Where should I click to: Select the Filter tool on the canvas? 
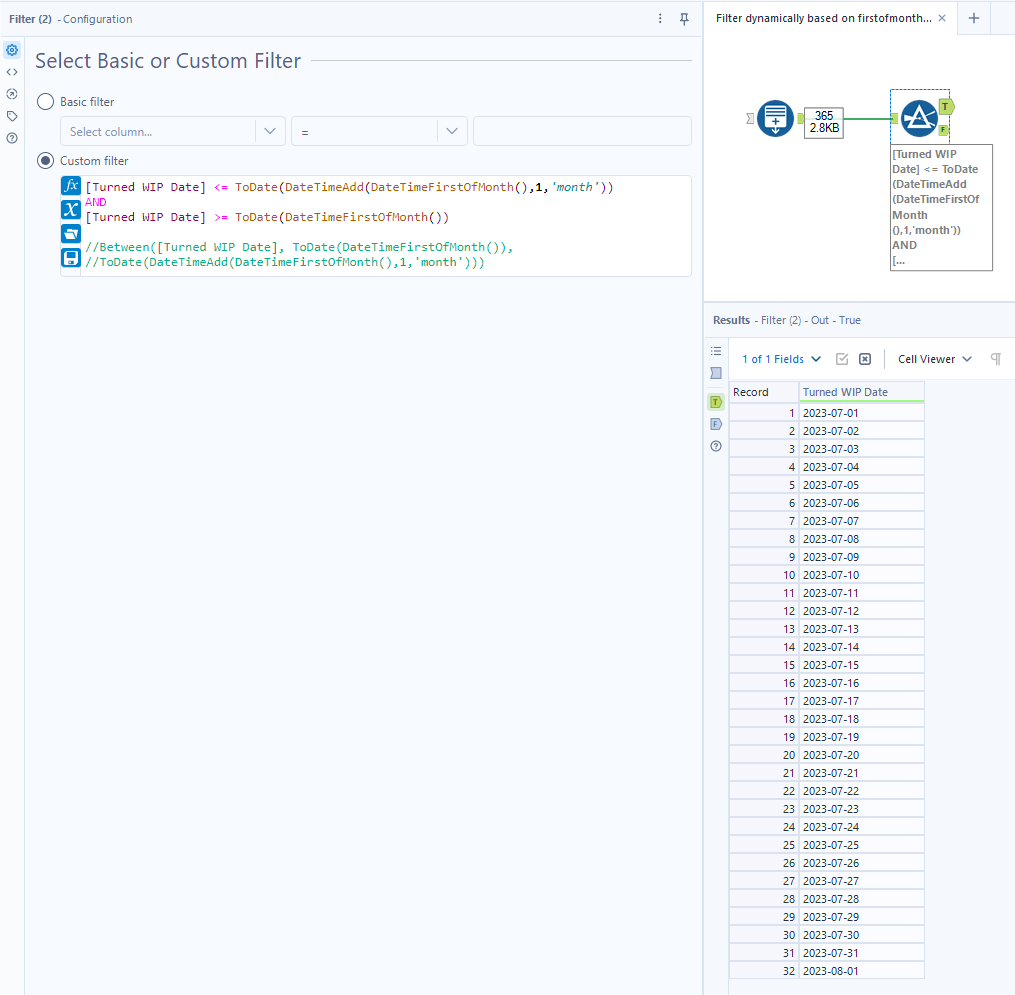coord(919,117)
